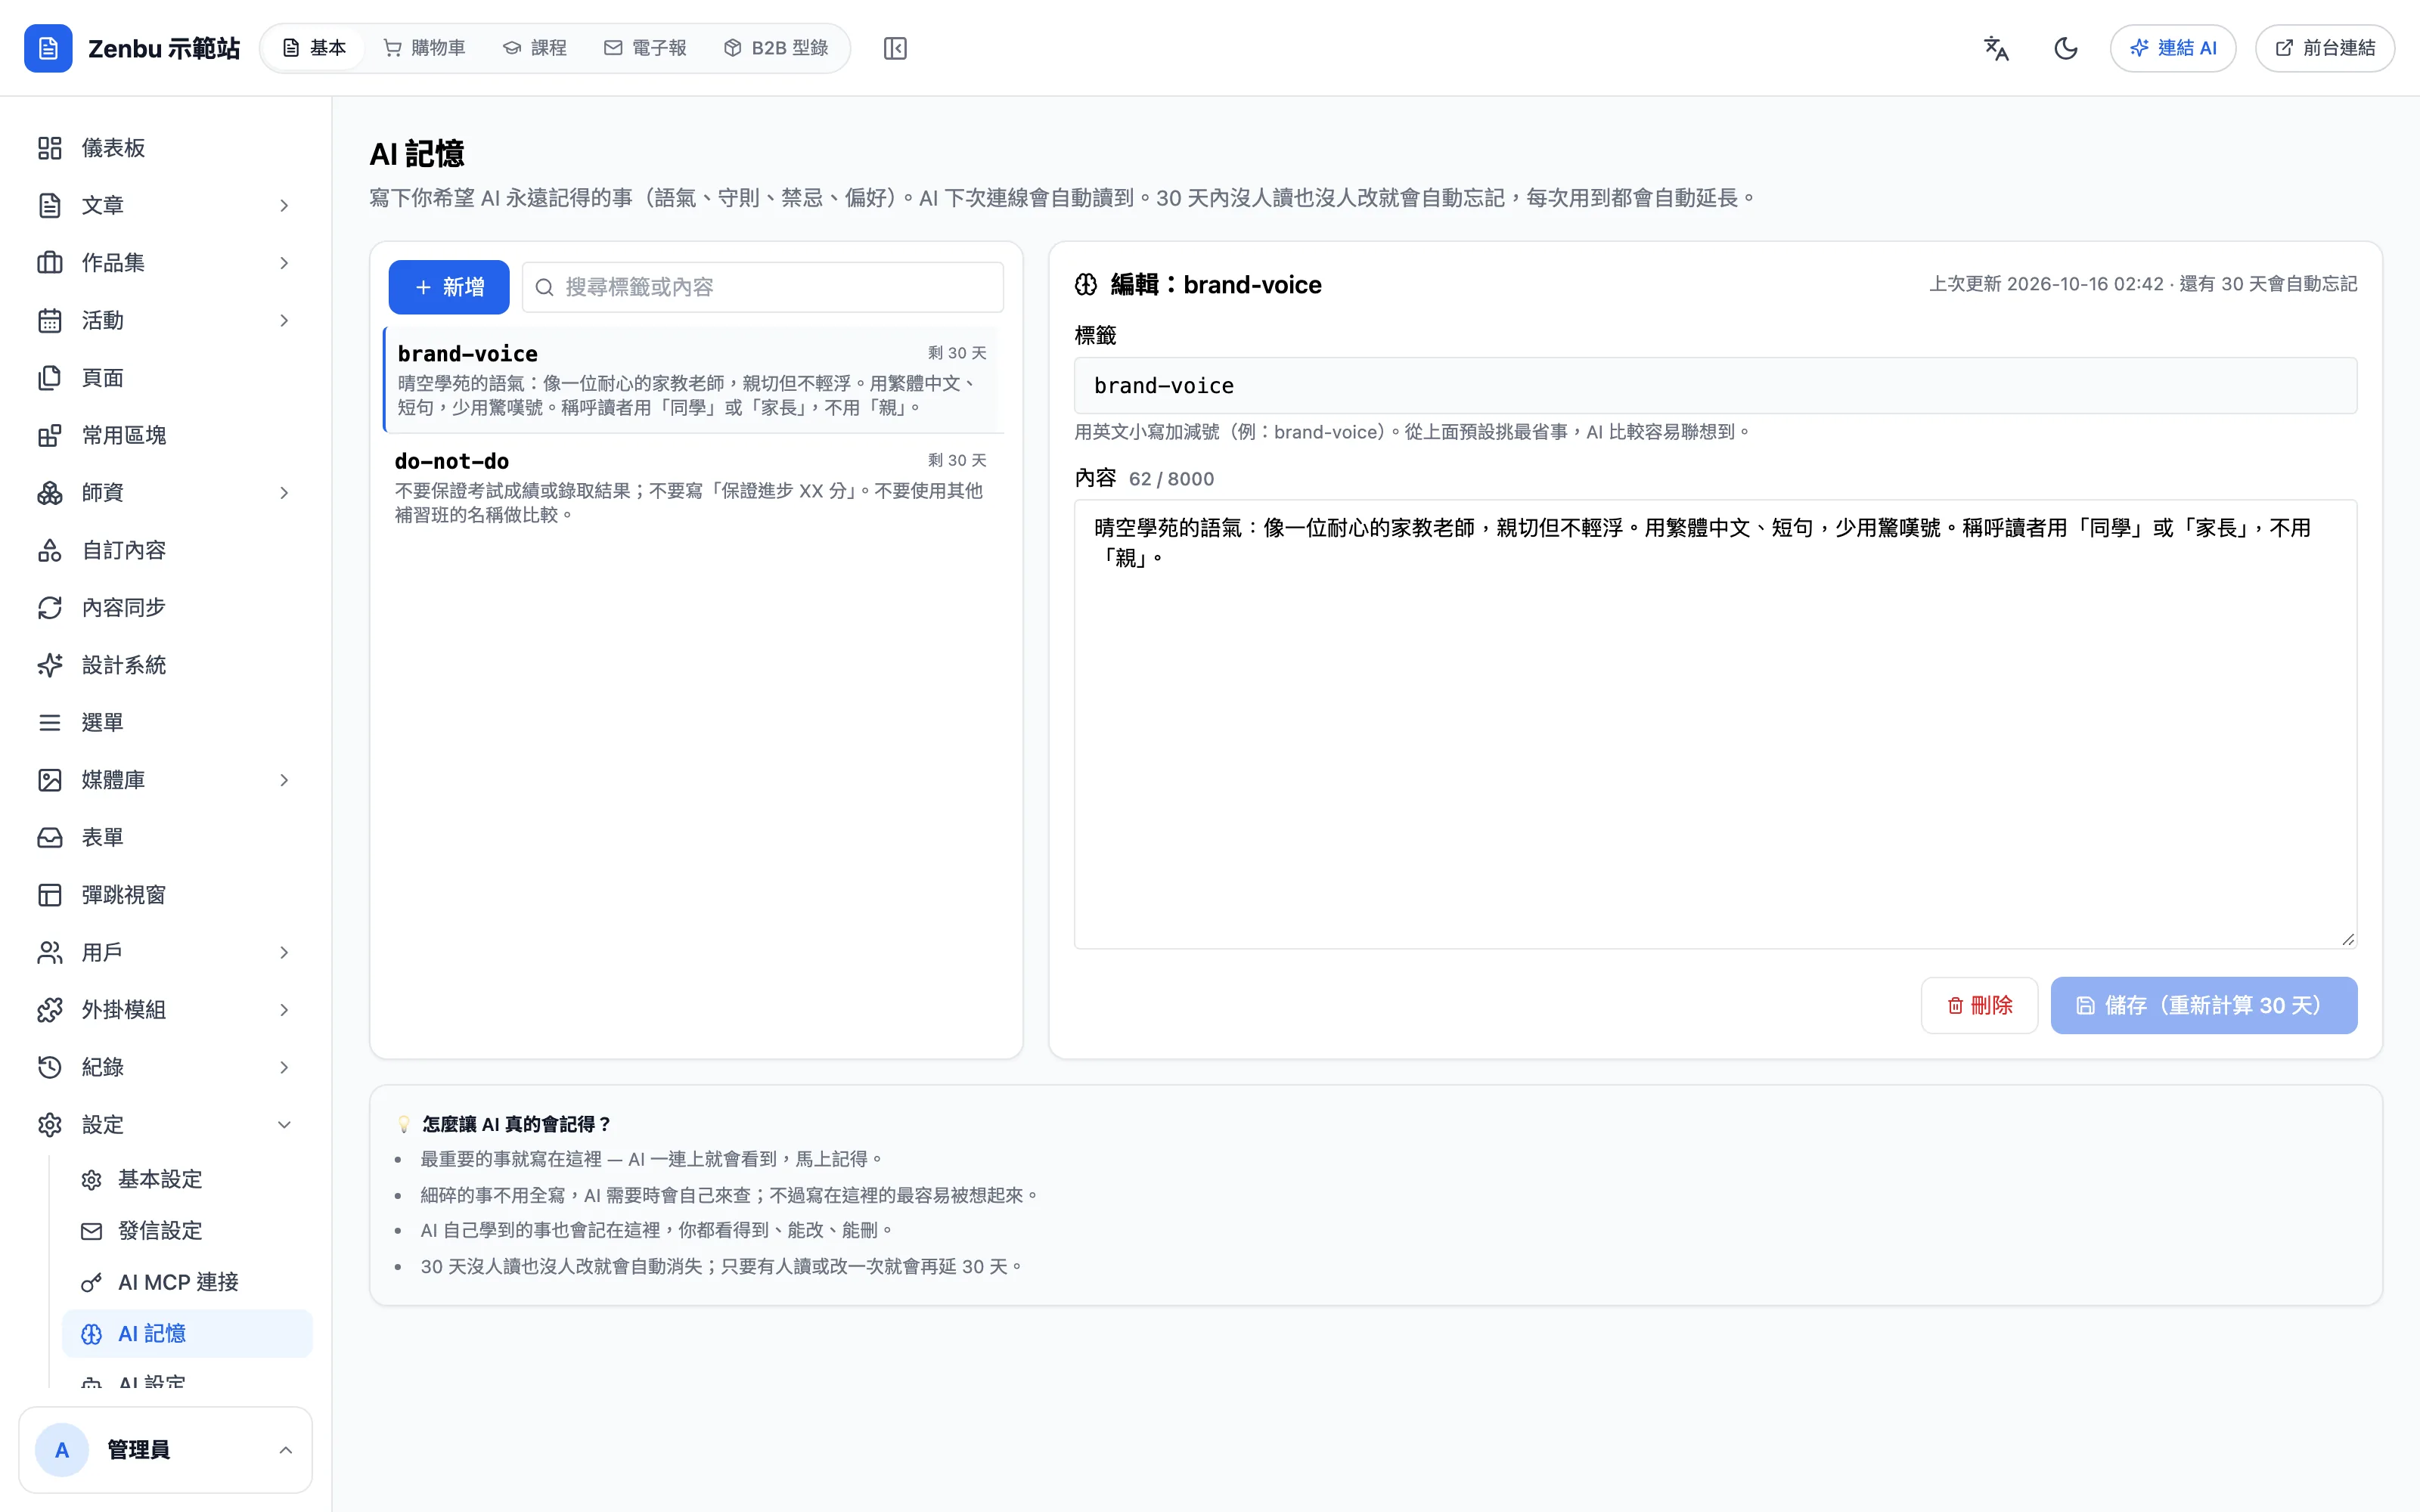Screen dimensions: 2420x1512
Task: Click 儲存(重新計算 30 天) save button
Action: pyautogui.click(x=2204, y=1005)
